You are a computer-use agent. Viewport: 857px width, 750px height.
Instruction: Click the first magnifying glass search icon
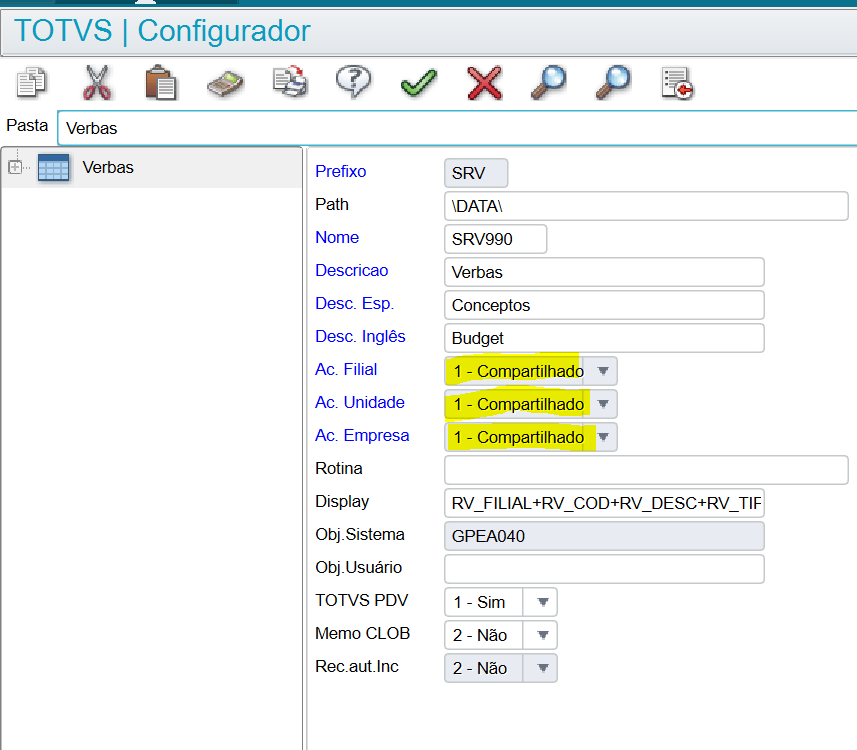[548, 83]
